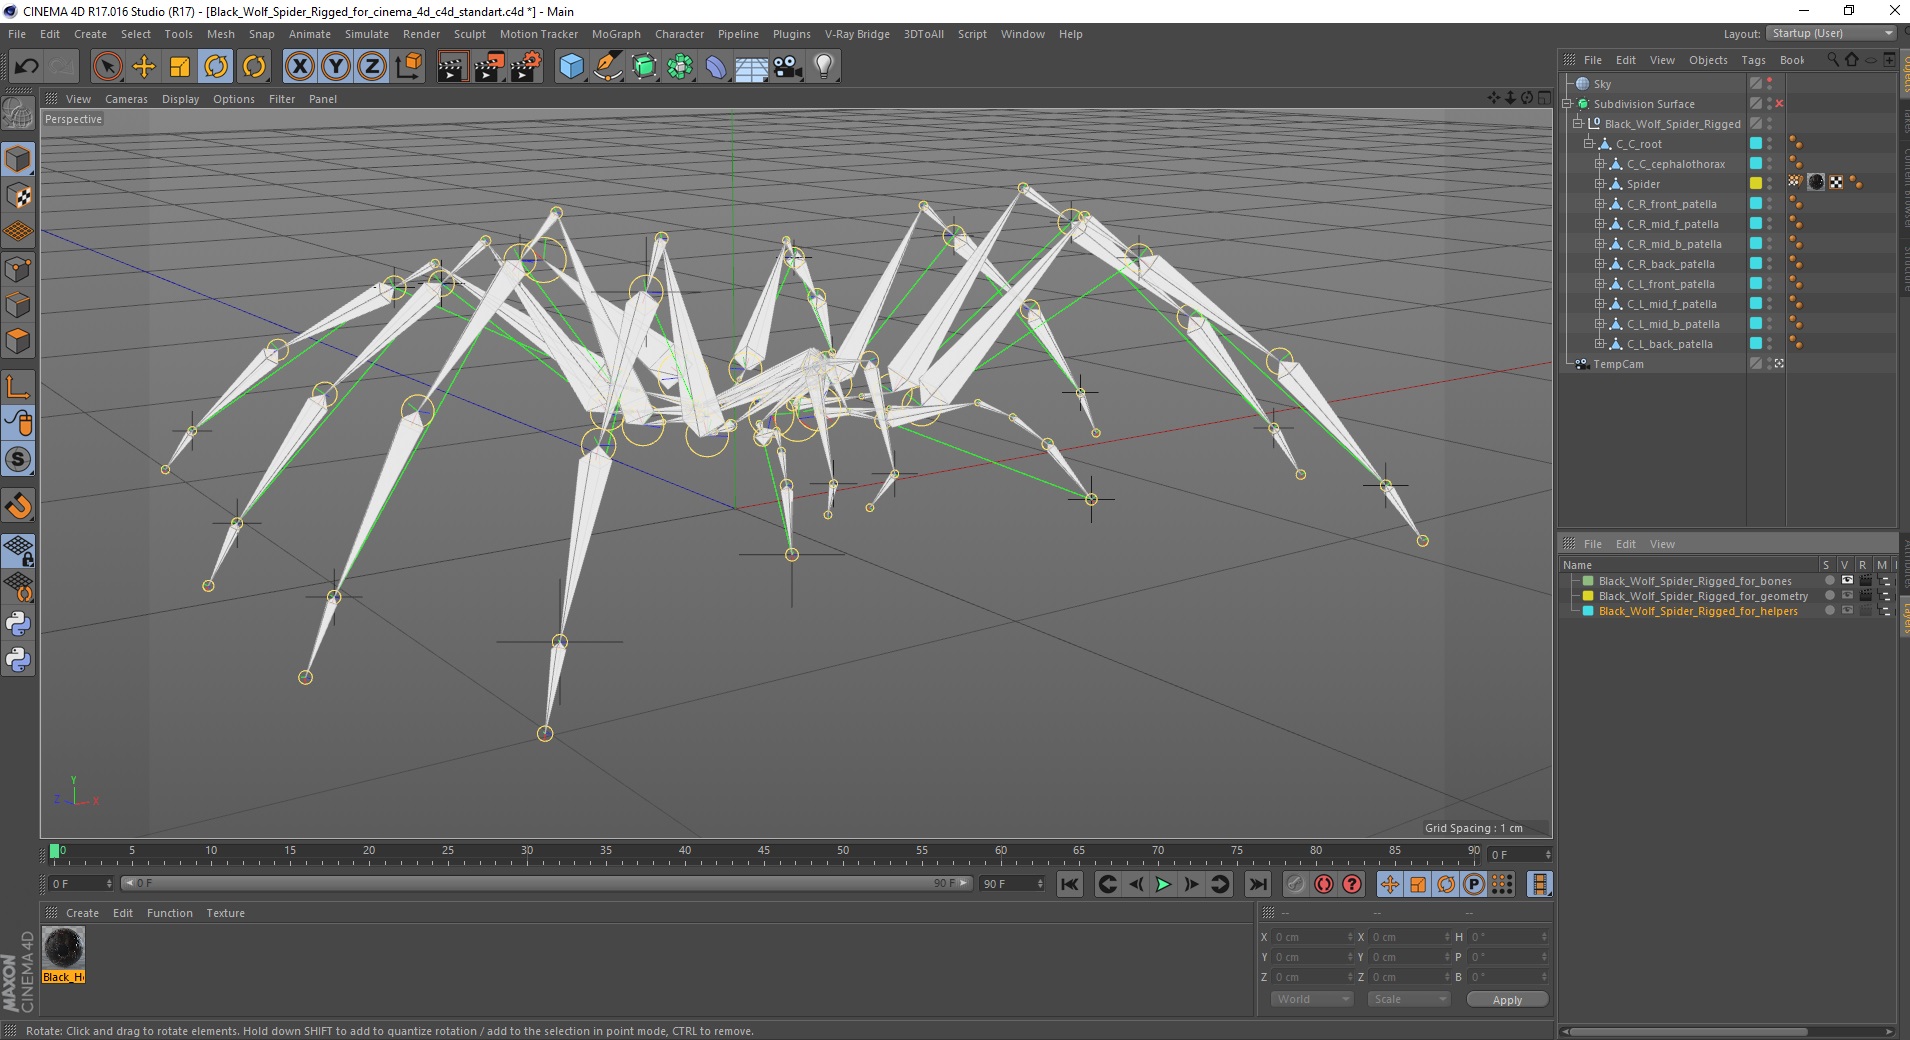
Task: Toggle Sky visibility dots
Action: [x=1770, y=84]
